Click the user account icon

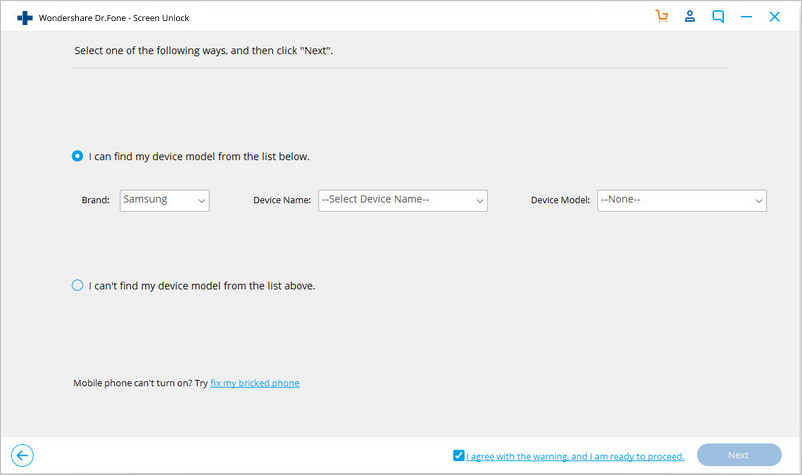click(x=689, y=17)
